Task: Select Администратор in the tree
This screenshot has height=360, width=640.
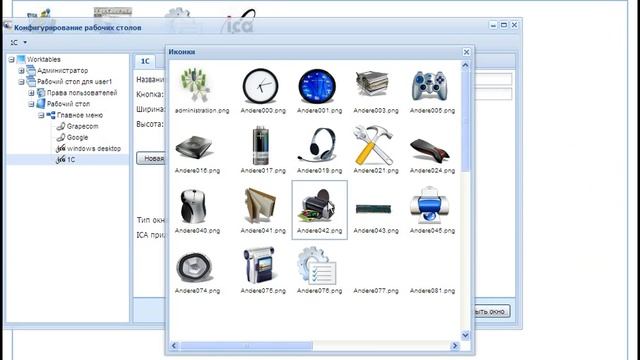Action: pos(62,71)
